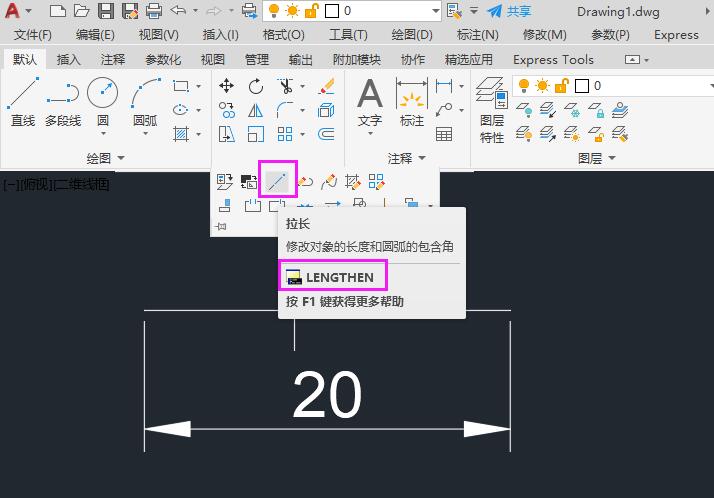Open the Text (文字) dropdown arrow

370,133
